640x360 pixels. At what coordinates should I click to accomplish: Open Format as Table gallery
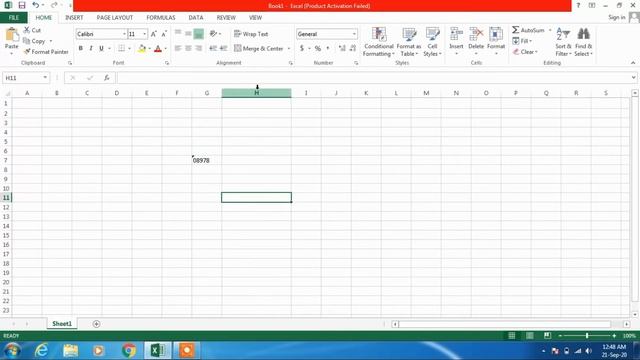click(409, 42)
